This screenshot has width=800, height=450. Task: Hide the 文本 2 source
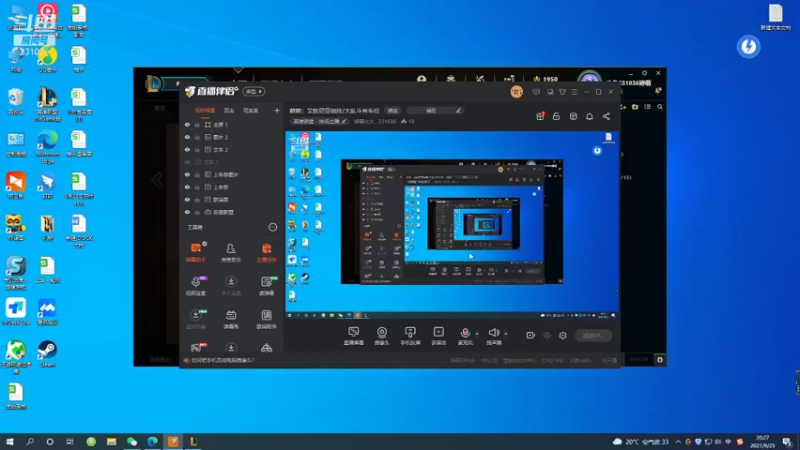click(x=187, y=149)
